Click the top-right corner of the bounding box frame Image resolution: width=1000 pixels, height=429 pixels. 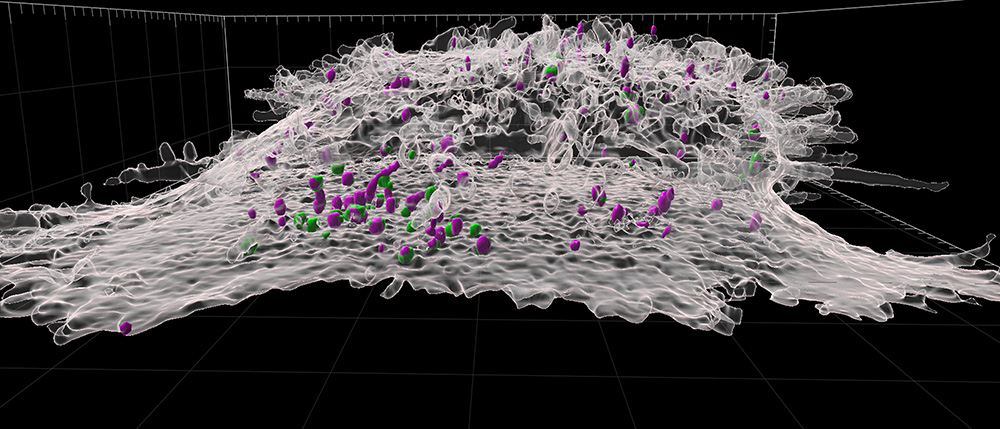[776, 14]
